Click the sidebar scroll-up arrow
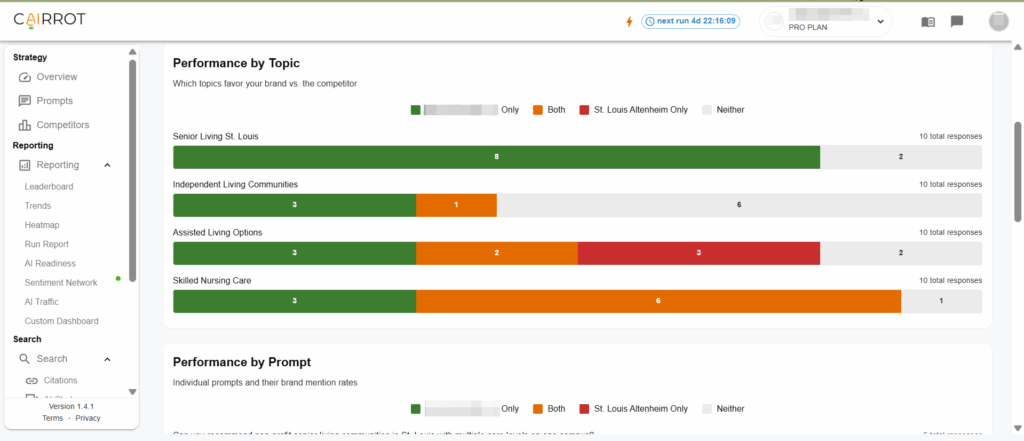The height and width of the screenshot is (441, 1024). click(133, 52)
